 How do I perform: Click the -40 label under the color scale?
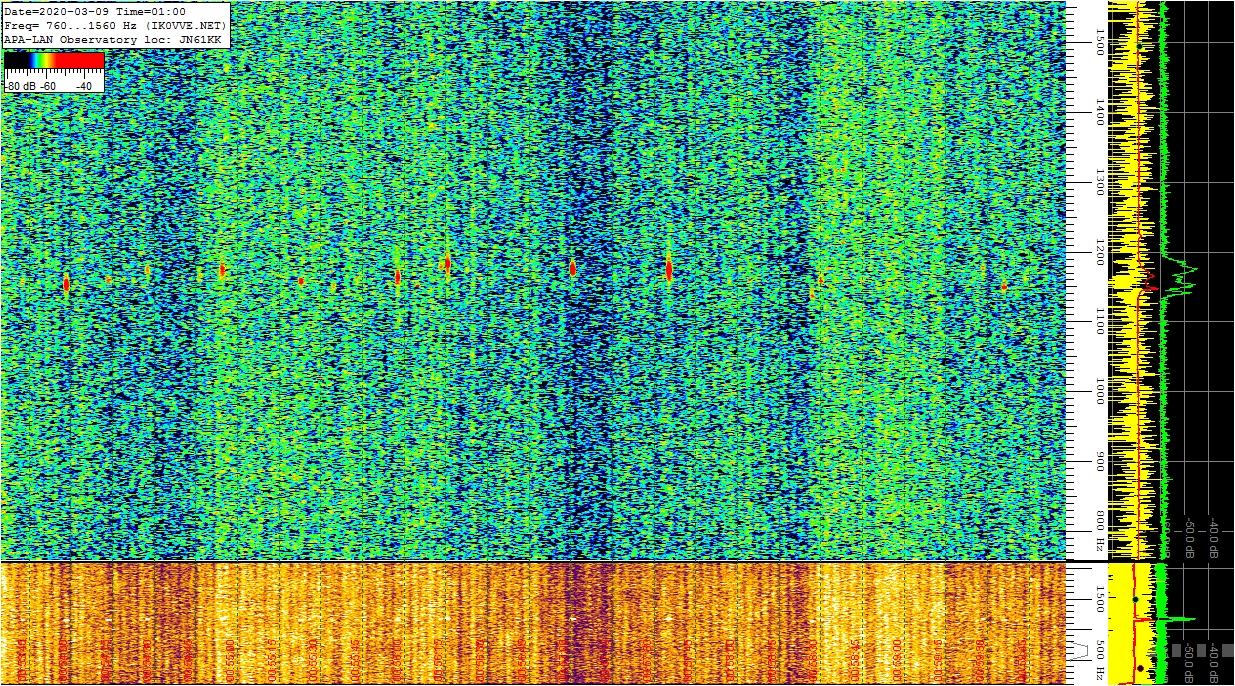tap(84, 86)
